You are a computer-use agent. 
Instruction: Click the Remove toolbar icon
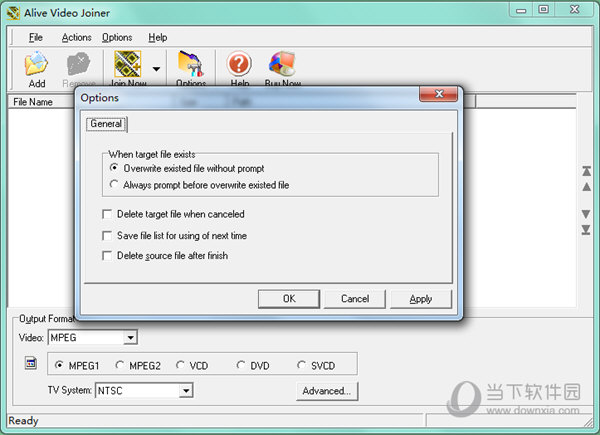(x=78, y=64)
